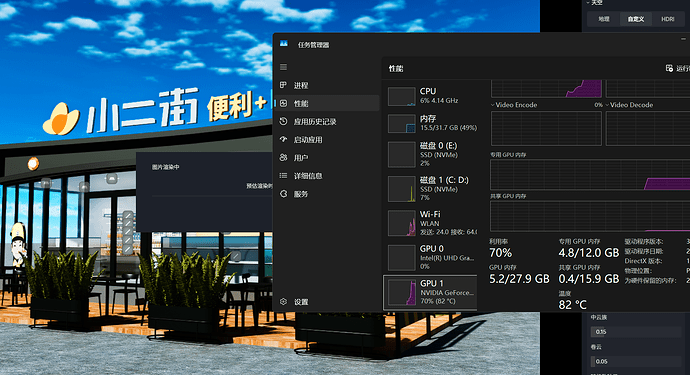
Task: Select the CPU 6% 4.14 GHz entry
Action: (x=430, y=96)
